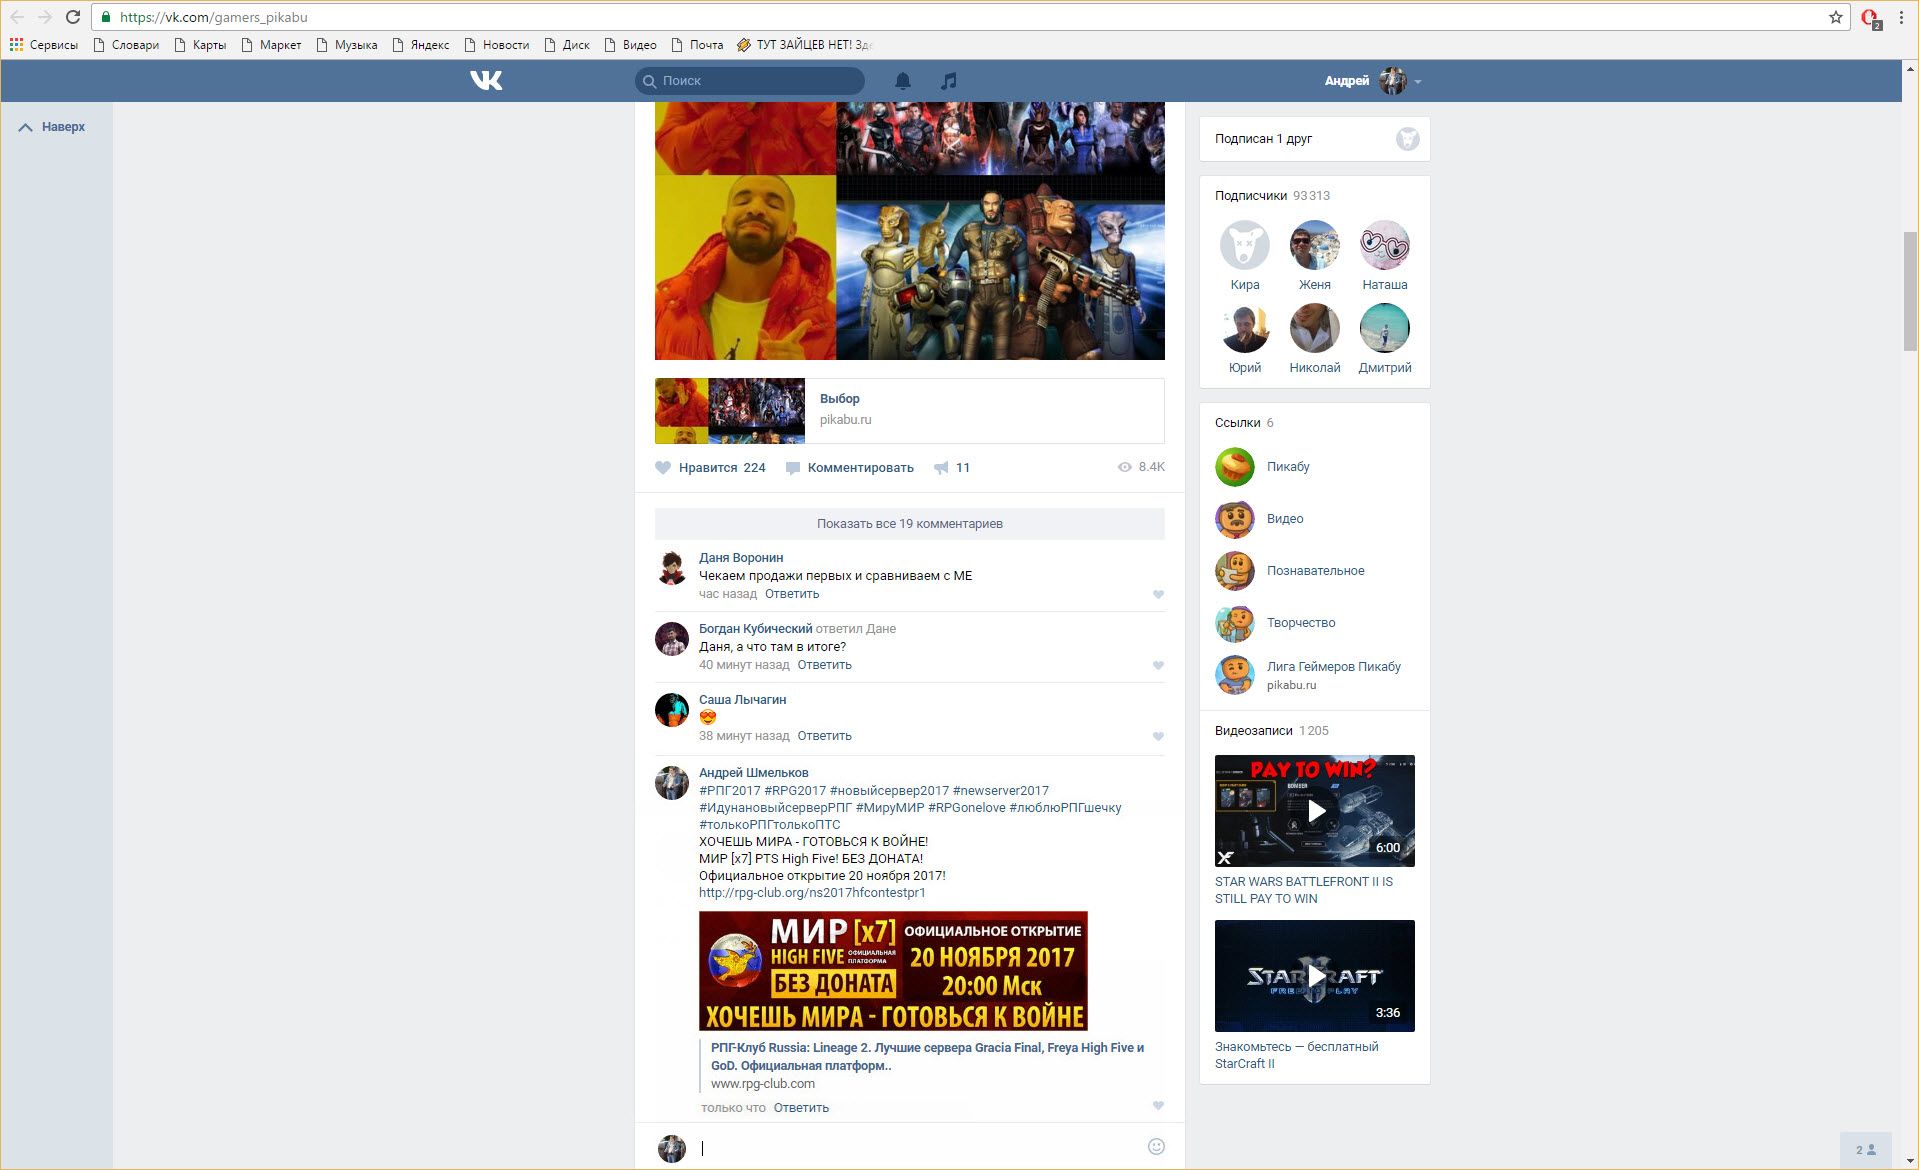Open the Выбор pikabu.ru link card
Viewport: 1919px width, 1170px height.
[909, 410]
